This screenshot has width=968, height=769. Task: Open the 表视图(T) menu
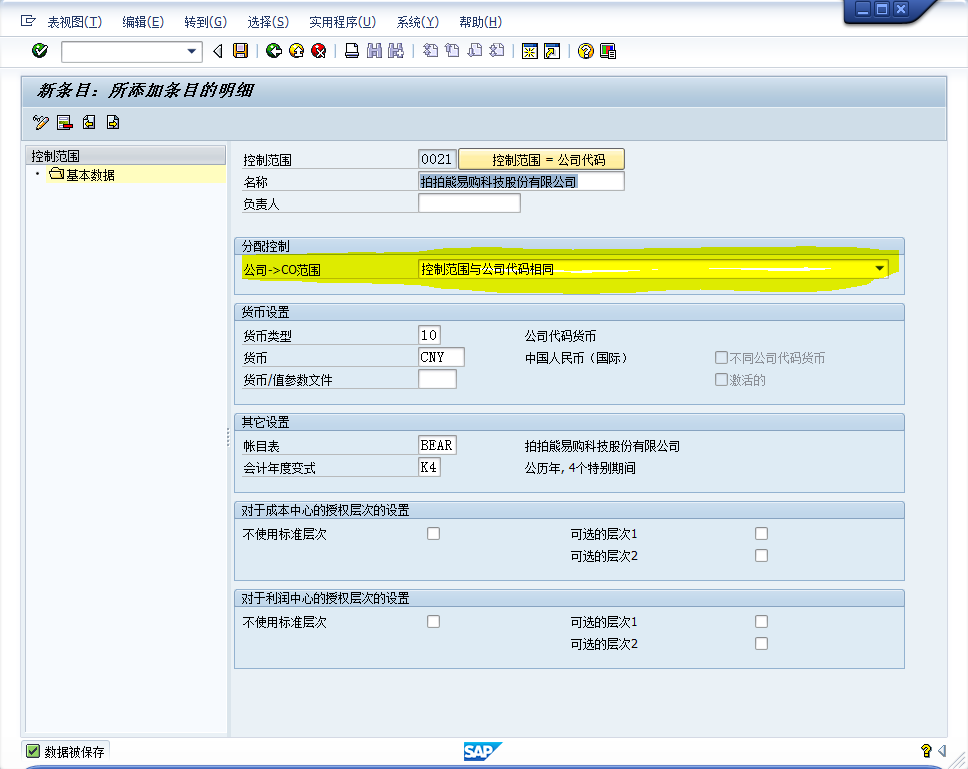[x=75, y=22]
